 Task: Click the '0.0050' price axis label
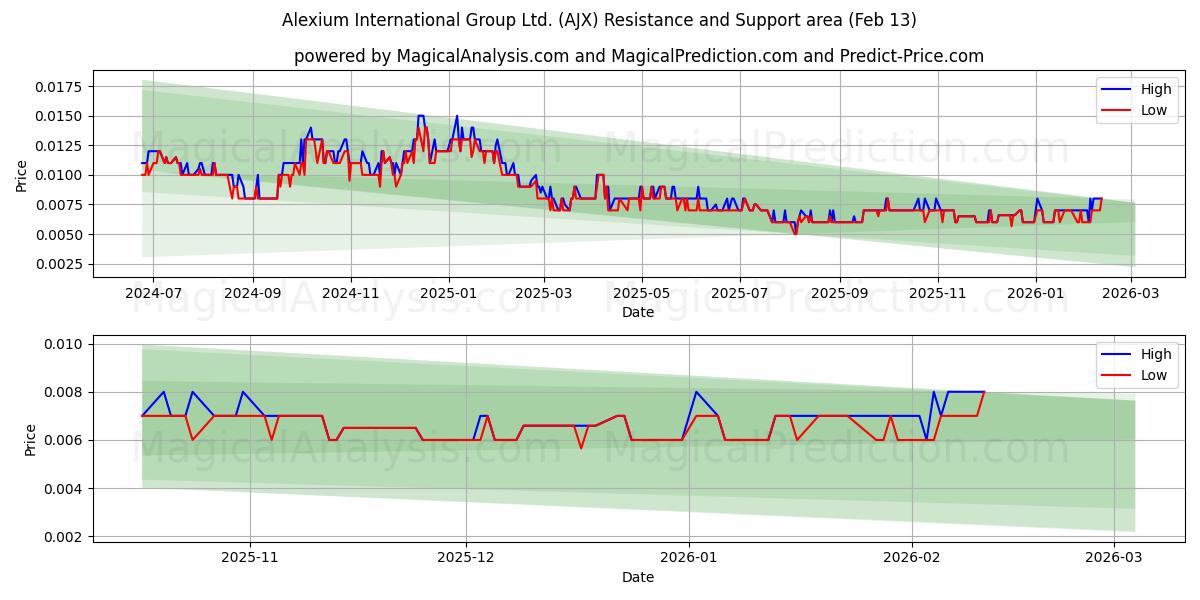coord(61,235)
